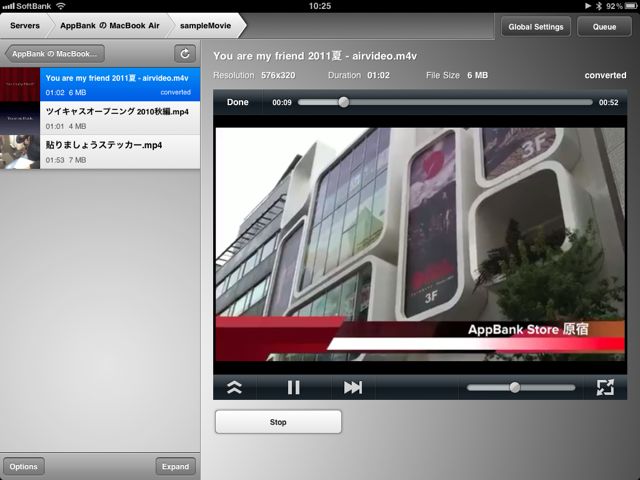
Task: Click the Resolution 576x320 value
Action: (278, 76)
